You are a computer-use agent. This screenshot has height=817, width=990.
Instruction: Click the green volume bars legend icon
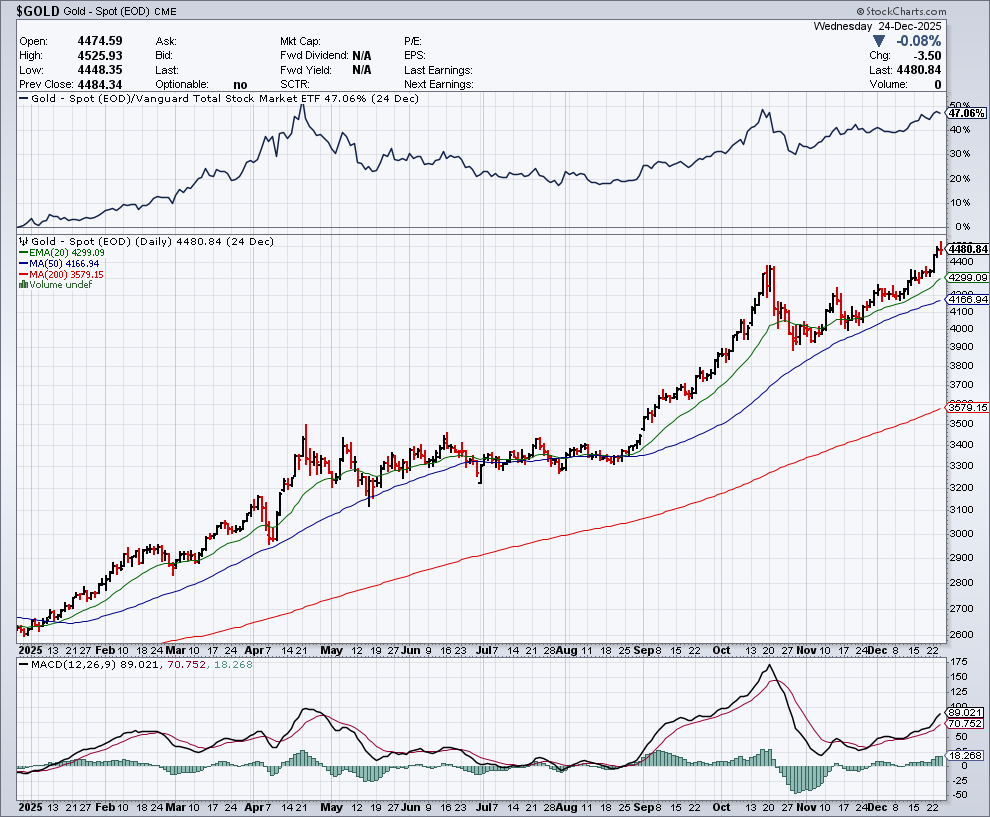pos(23,285)
